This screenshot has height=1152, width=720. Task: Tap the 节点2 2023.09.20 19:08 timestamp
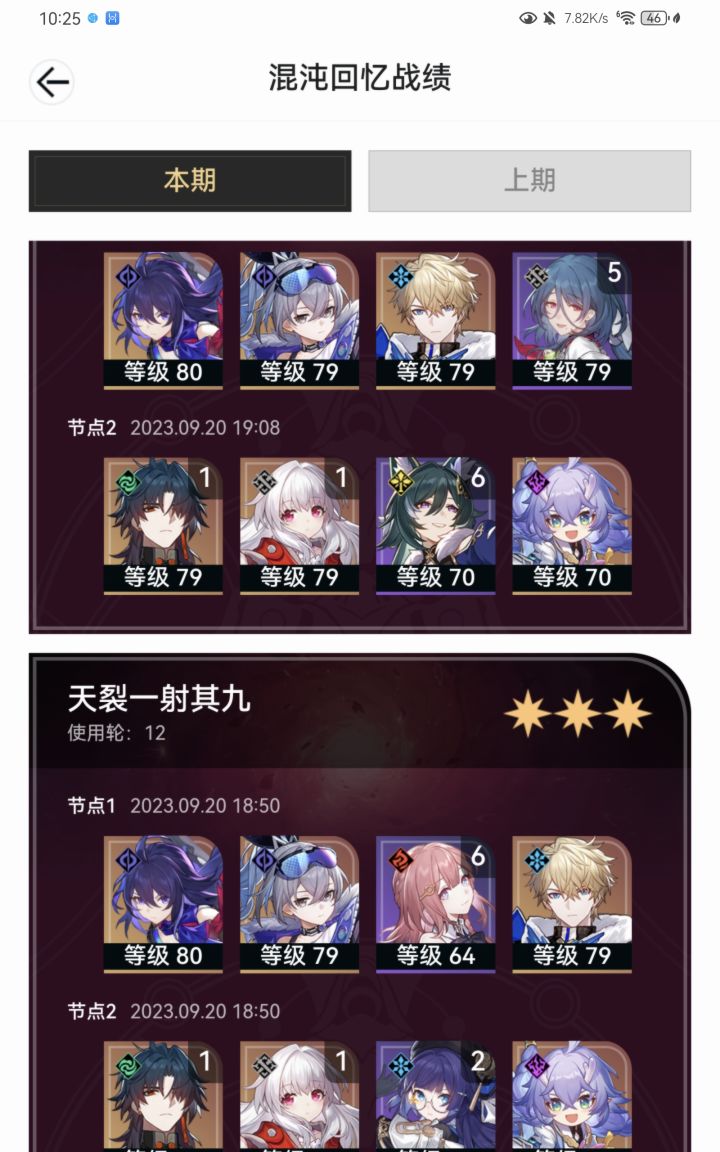173,428
